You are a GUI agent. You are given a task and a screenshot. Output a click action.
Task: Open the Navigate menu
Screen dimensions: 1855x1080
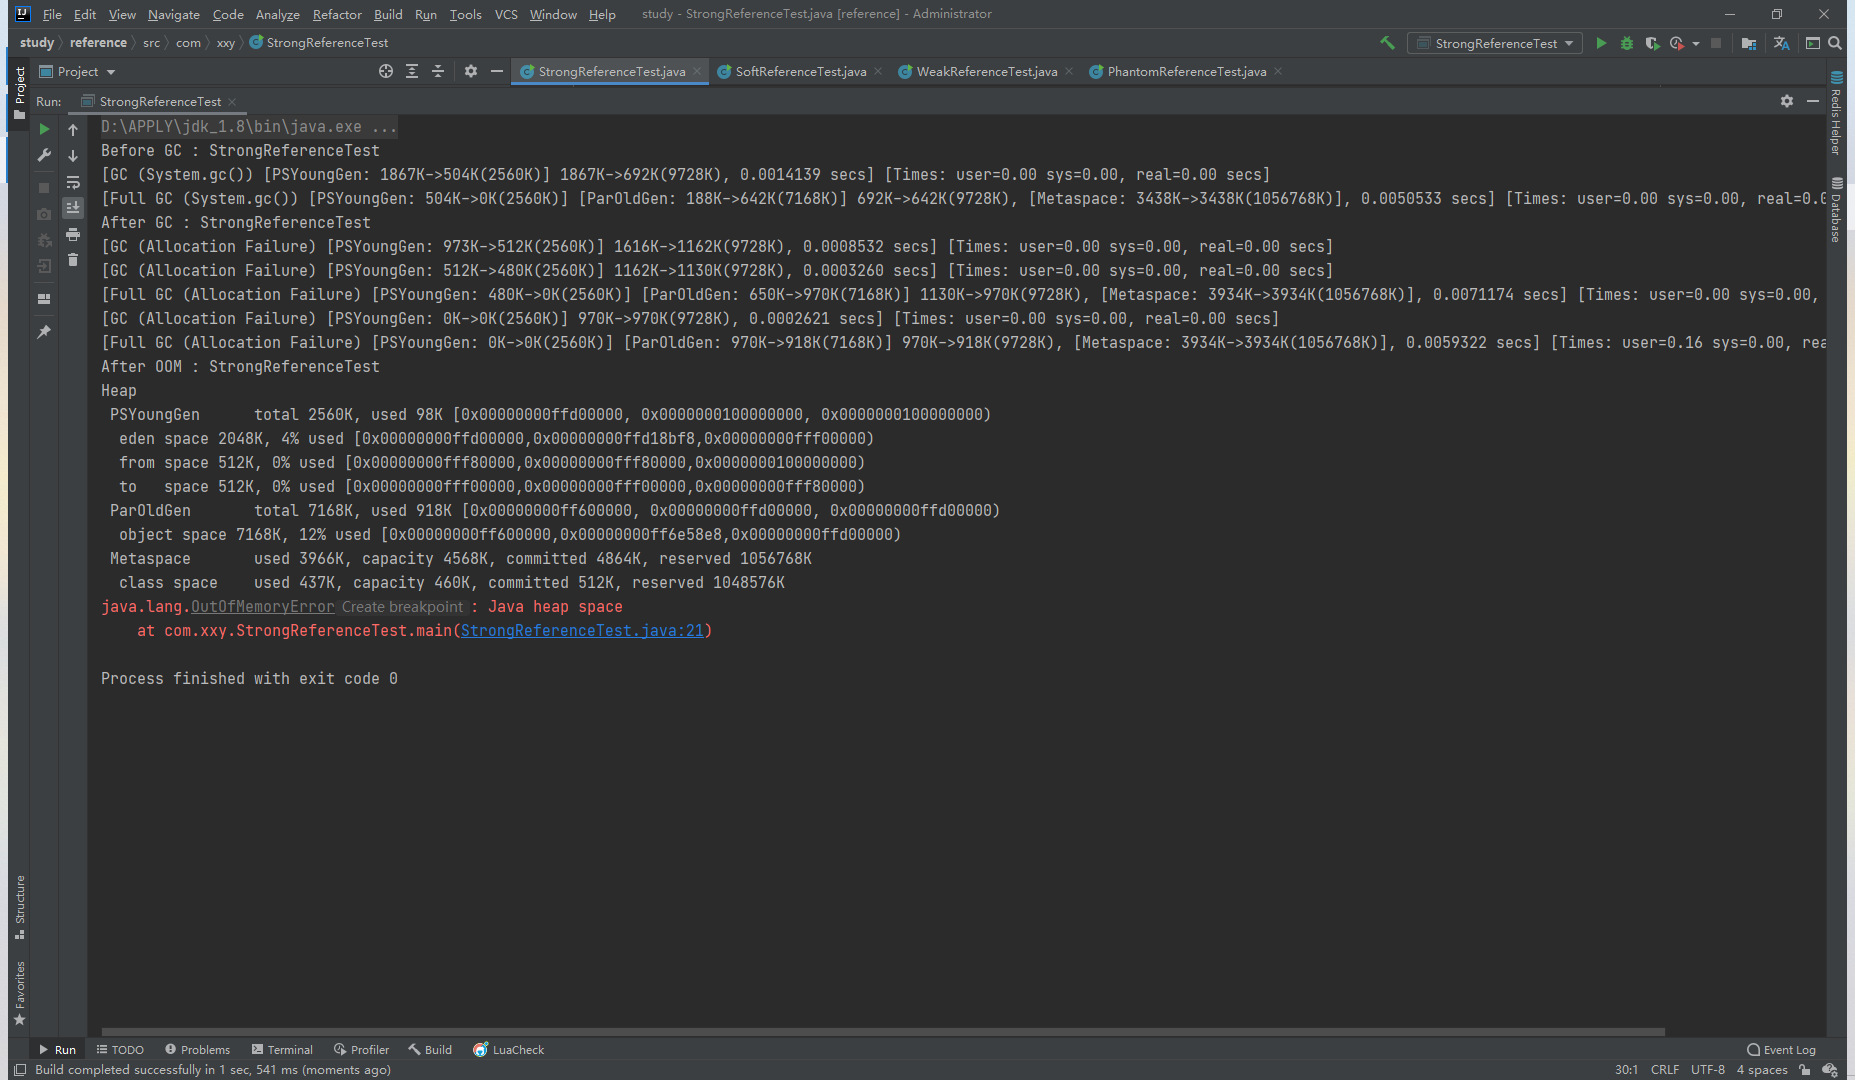(174, 14)
